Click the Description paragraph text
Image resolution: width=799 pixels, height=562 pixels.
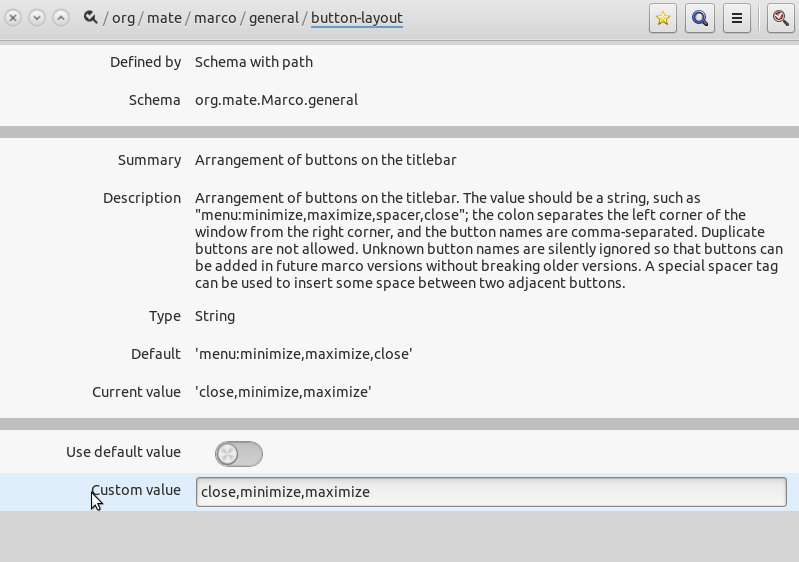[489, 240]
